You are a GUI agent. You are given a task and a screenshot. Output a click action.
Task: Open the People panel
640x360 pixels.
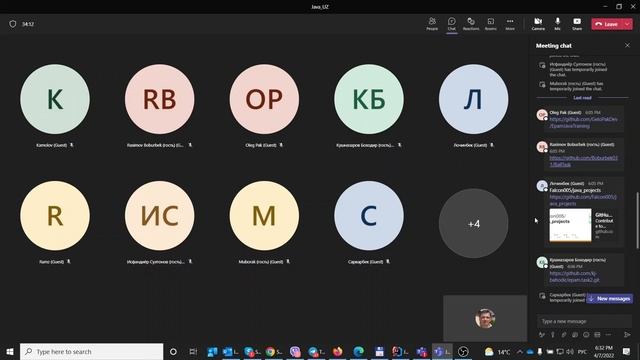[432, 24]
